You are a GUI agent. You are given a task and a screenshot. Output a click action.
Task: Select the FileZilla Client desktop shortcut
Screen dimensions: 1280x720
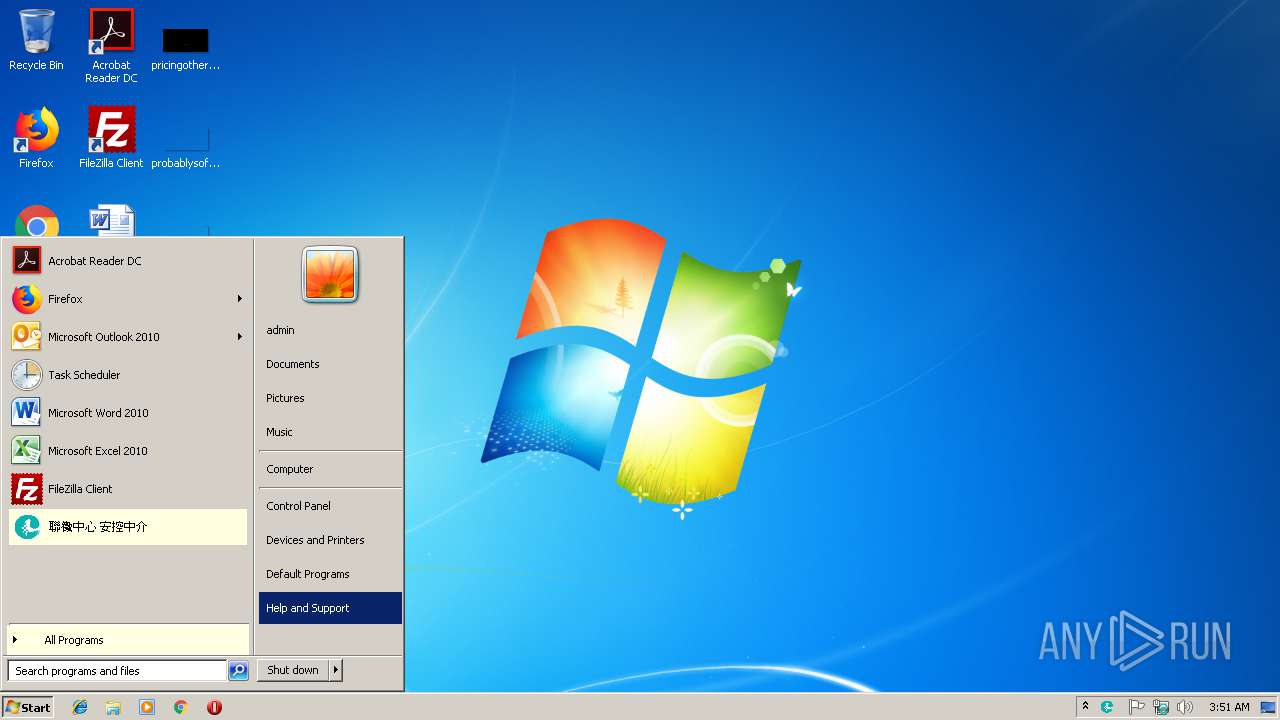[111, 137]
